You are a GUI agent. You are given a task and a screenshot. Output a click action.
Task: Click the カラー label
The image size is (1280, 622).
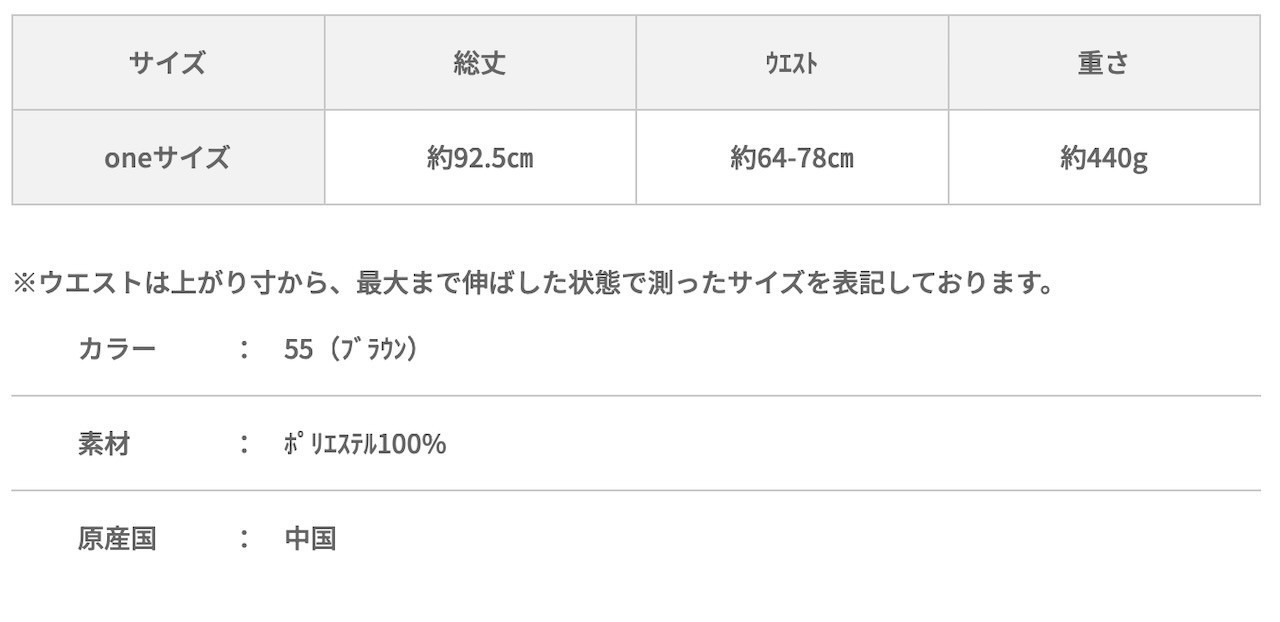pos(117,349)
